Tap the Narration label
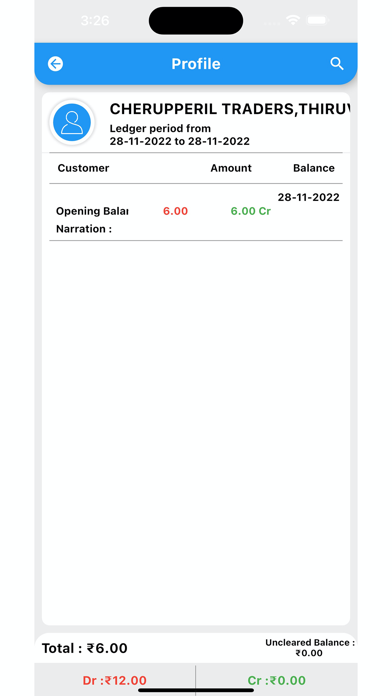The image size is (392, 696). pyautogui.click(x=84, y=229)
